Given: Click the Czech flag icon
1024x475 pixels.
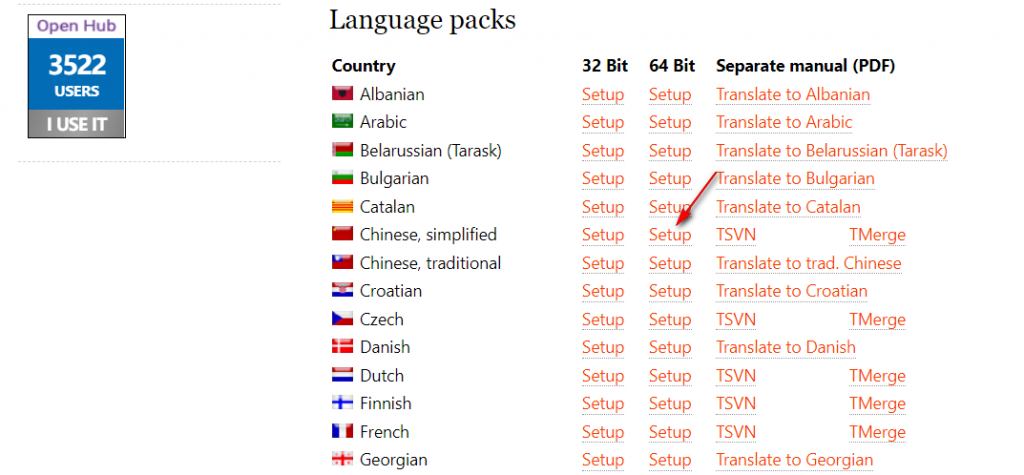Looking at the screenshot, I should 343,319.
